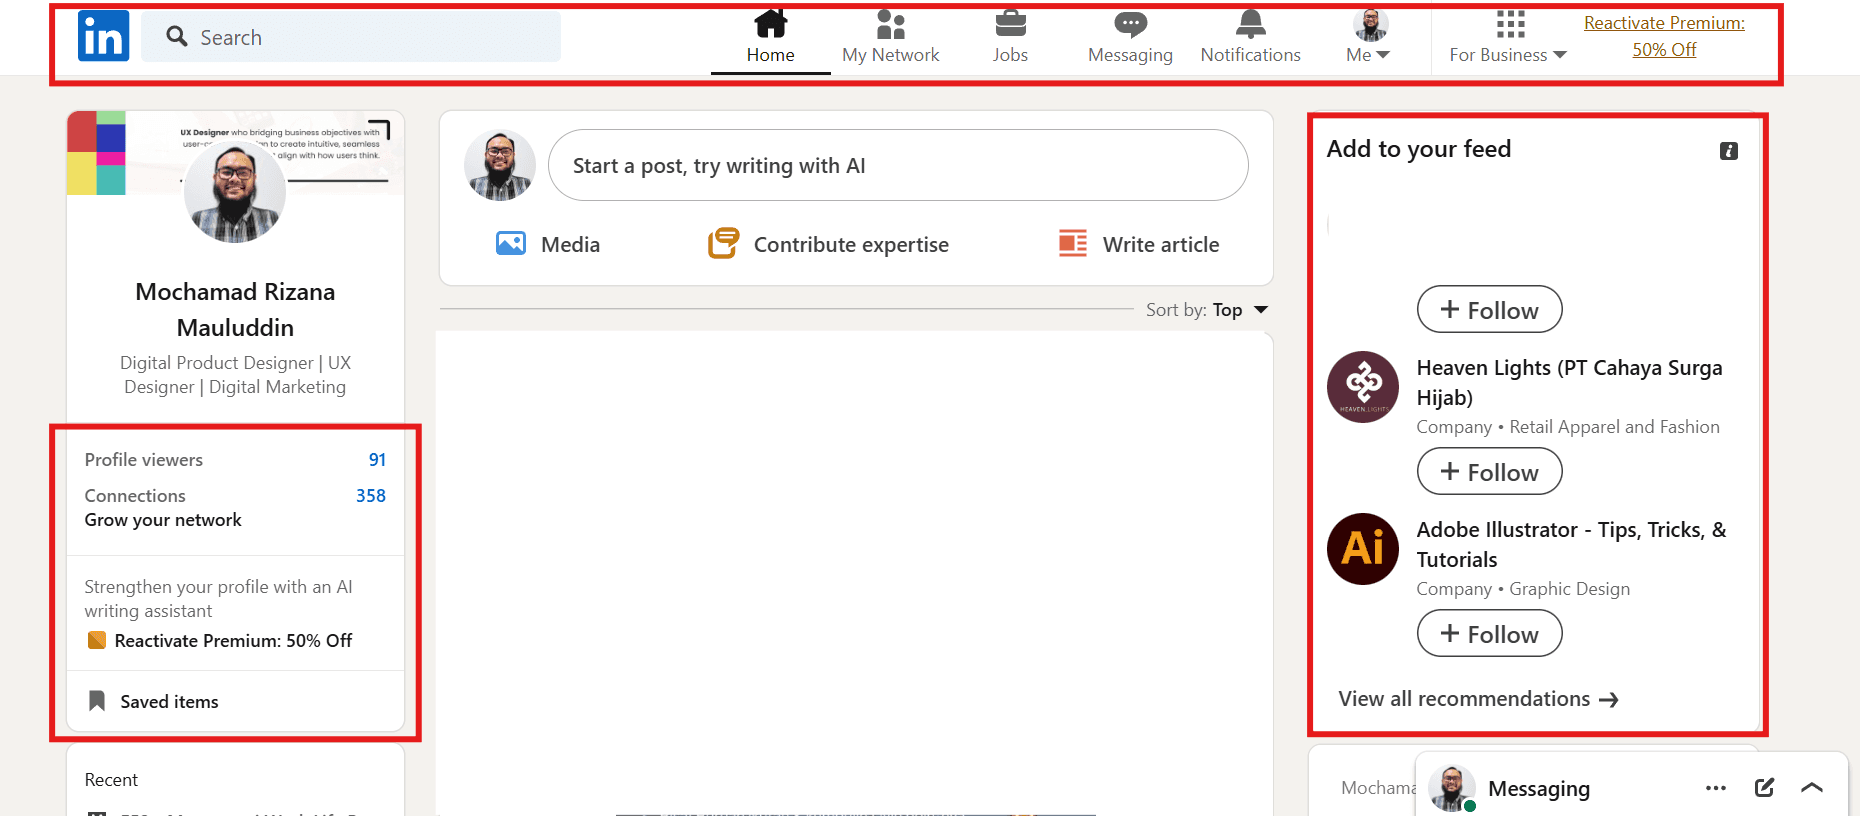1860x816 pixels.
Task: Click the Add to your feed info icon
Action: pyautogui.click(x=1729, y=151)
